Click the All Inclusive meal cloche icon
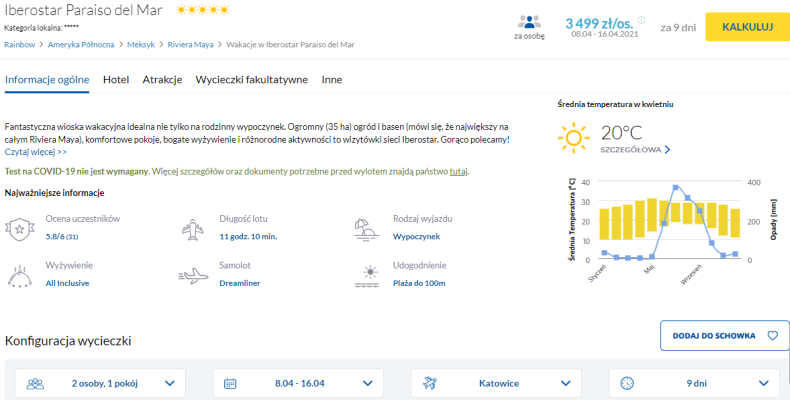790x400 pixels. pyautogui.click(x=20, y=276)
